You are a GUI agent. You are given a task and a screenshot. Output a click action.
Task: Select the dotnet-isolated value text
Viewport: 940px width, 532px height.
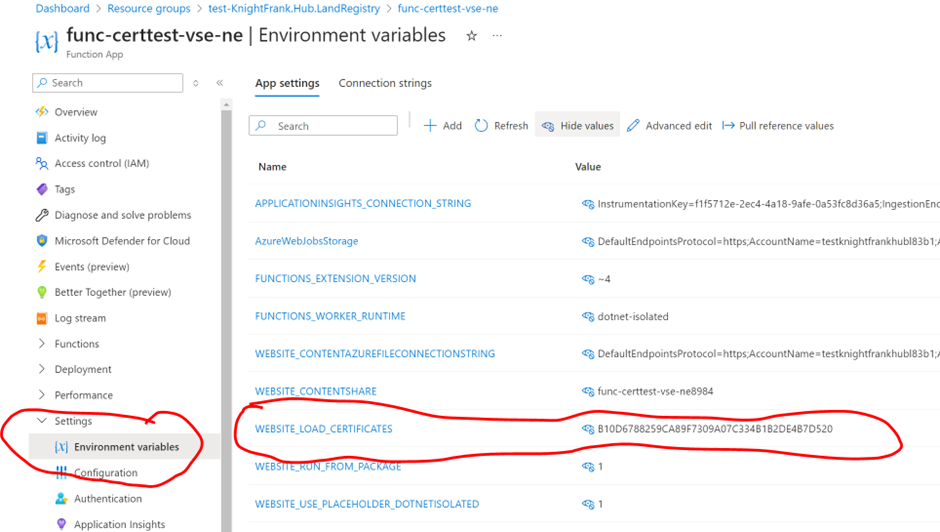(x=633, y=316)
